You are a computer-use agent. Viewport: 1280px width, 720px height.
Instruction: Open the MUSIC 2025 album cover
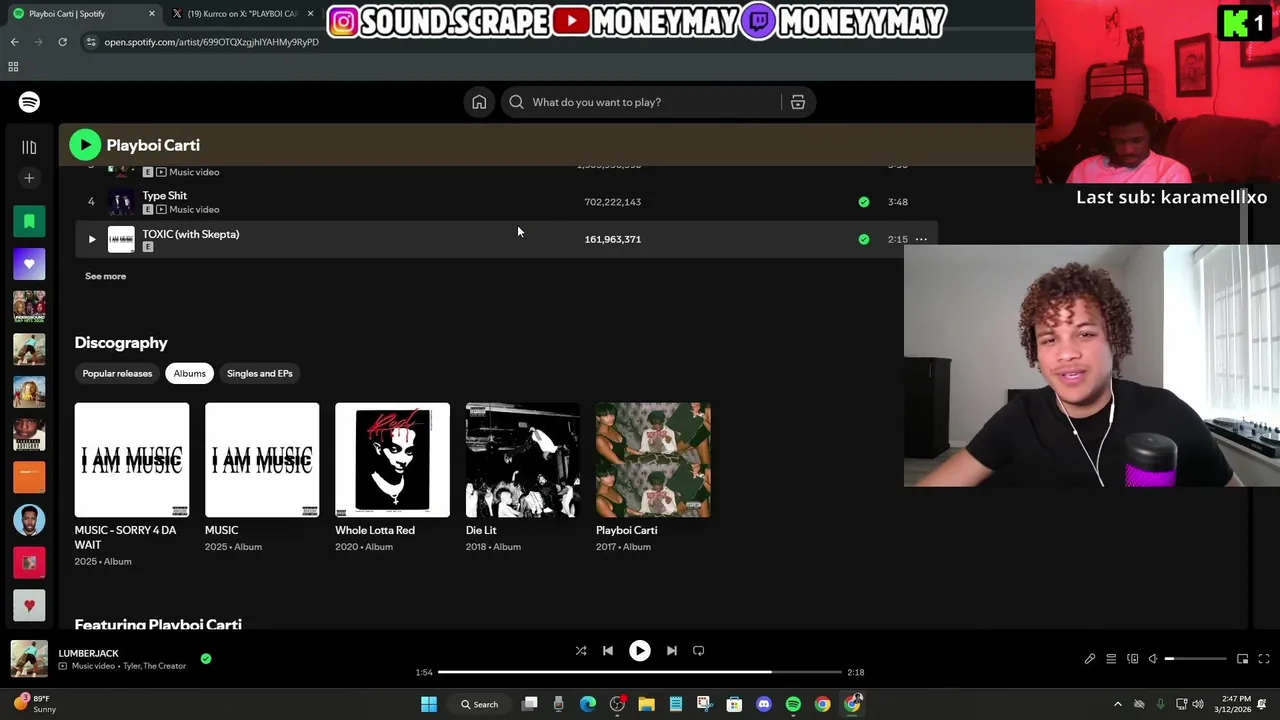tap(262, 460)
